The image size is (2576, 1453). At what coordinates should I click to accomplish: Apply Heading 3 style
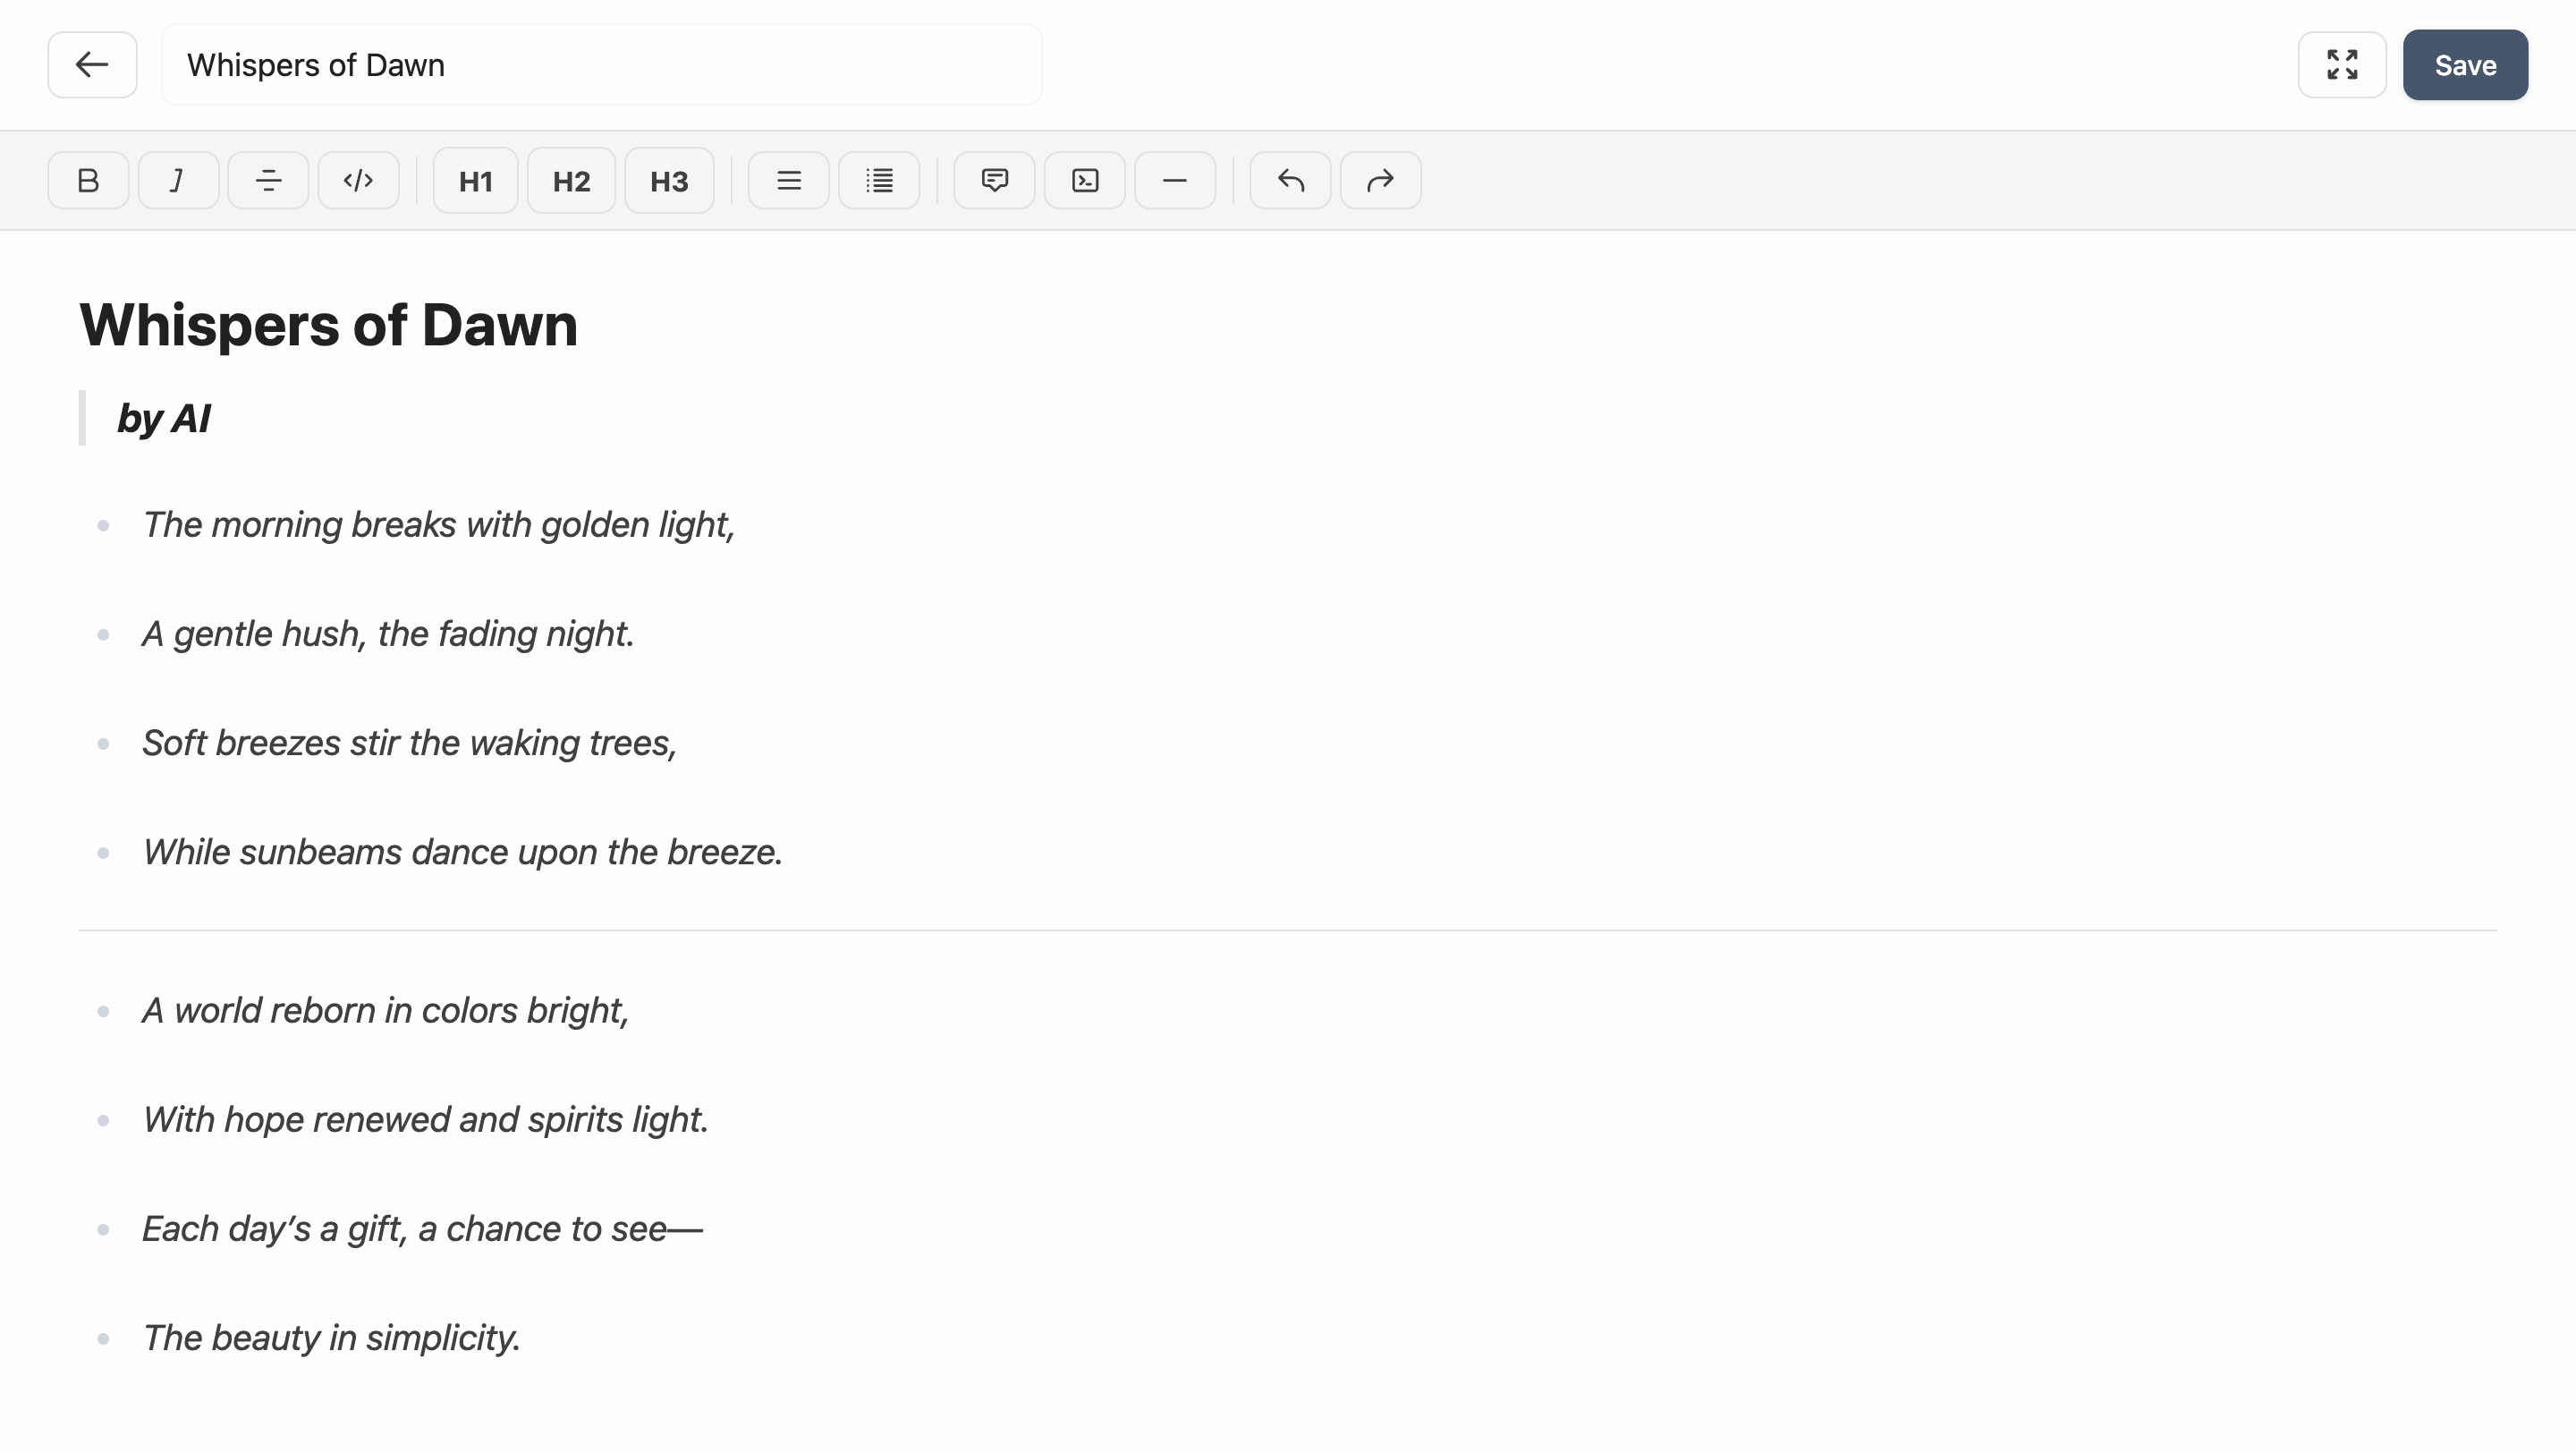click(x=668, y=180)
